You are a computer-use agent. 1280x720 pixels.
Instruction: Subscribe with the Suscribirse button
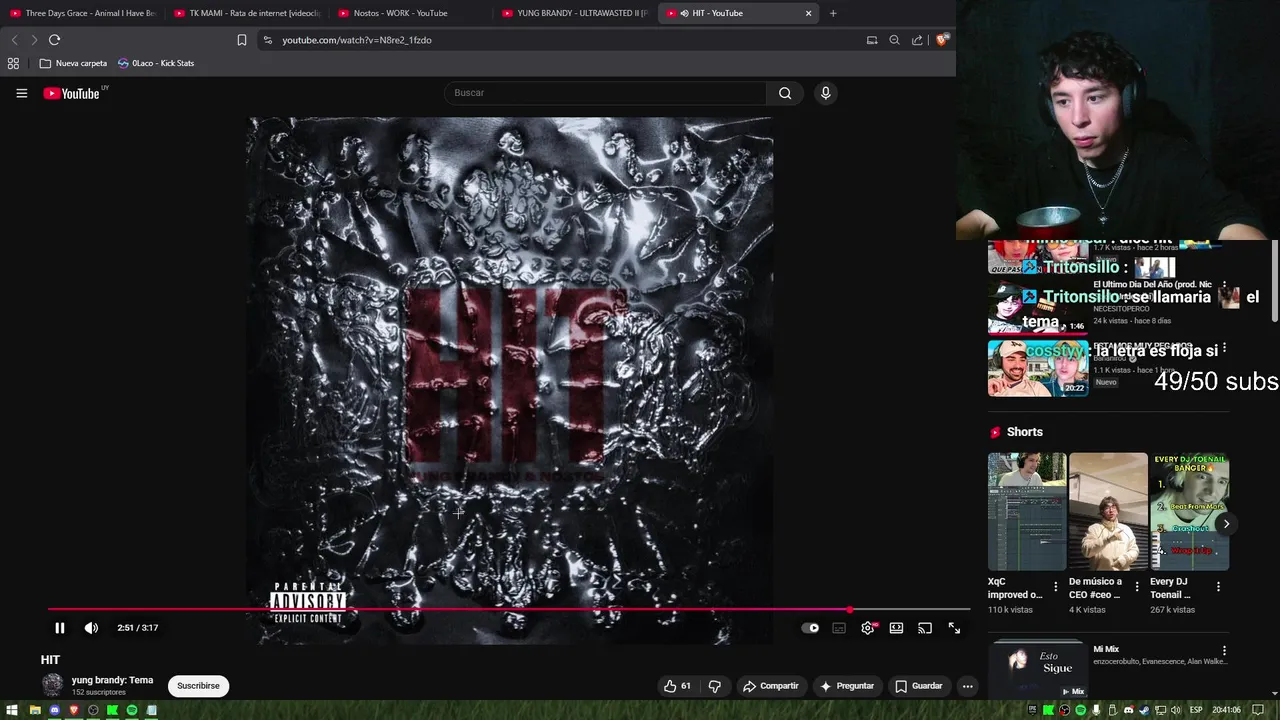tap(198, 686)
